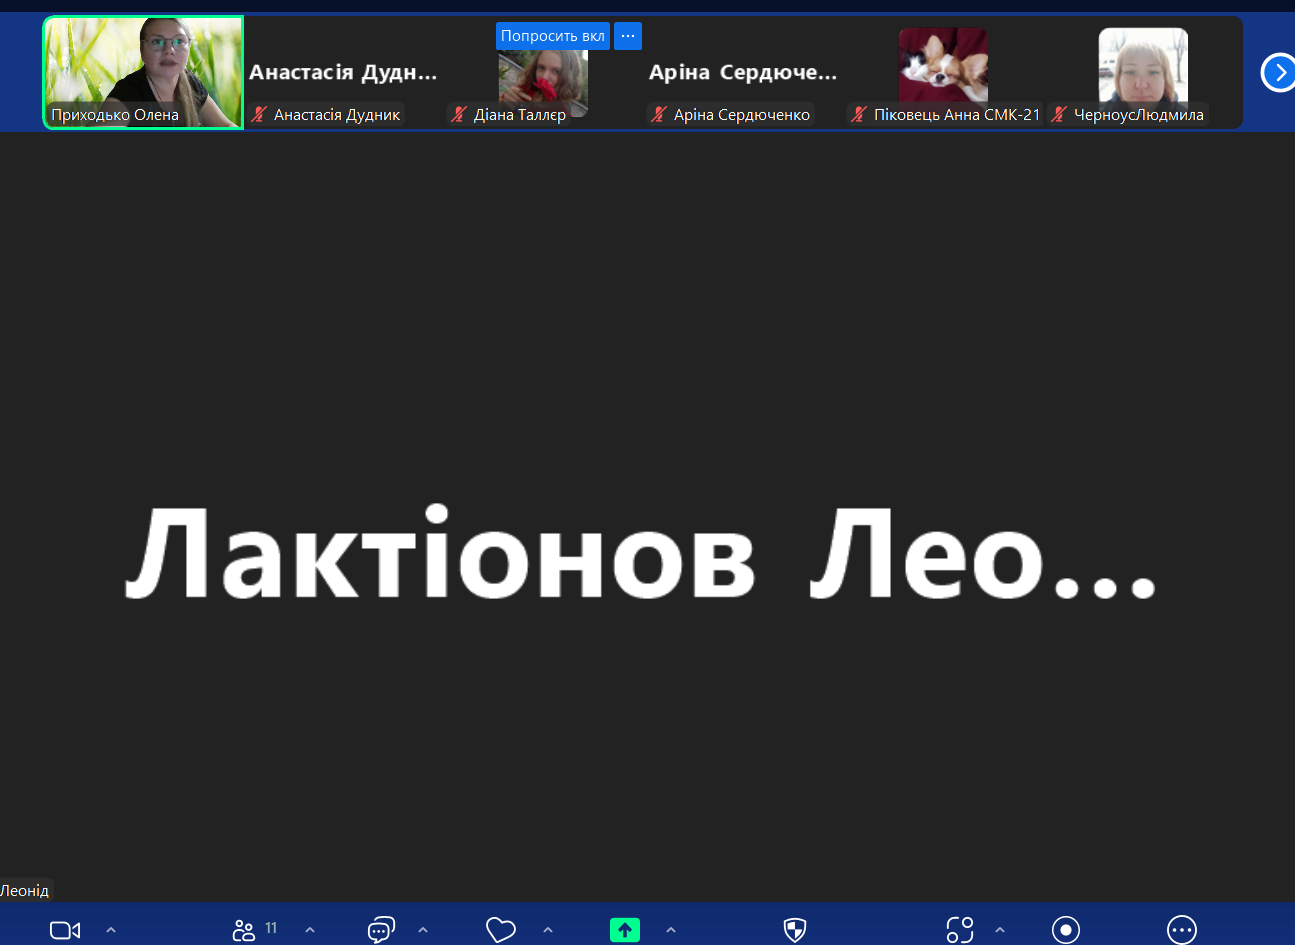
Task: Click the video camera icon in toolbar
Action: (65, 930)
